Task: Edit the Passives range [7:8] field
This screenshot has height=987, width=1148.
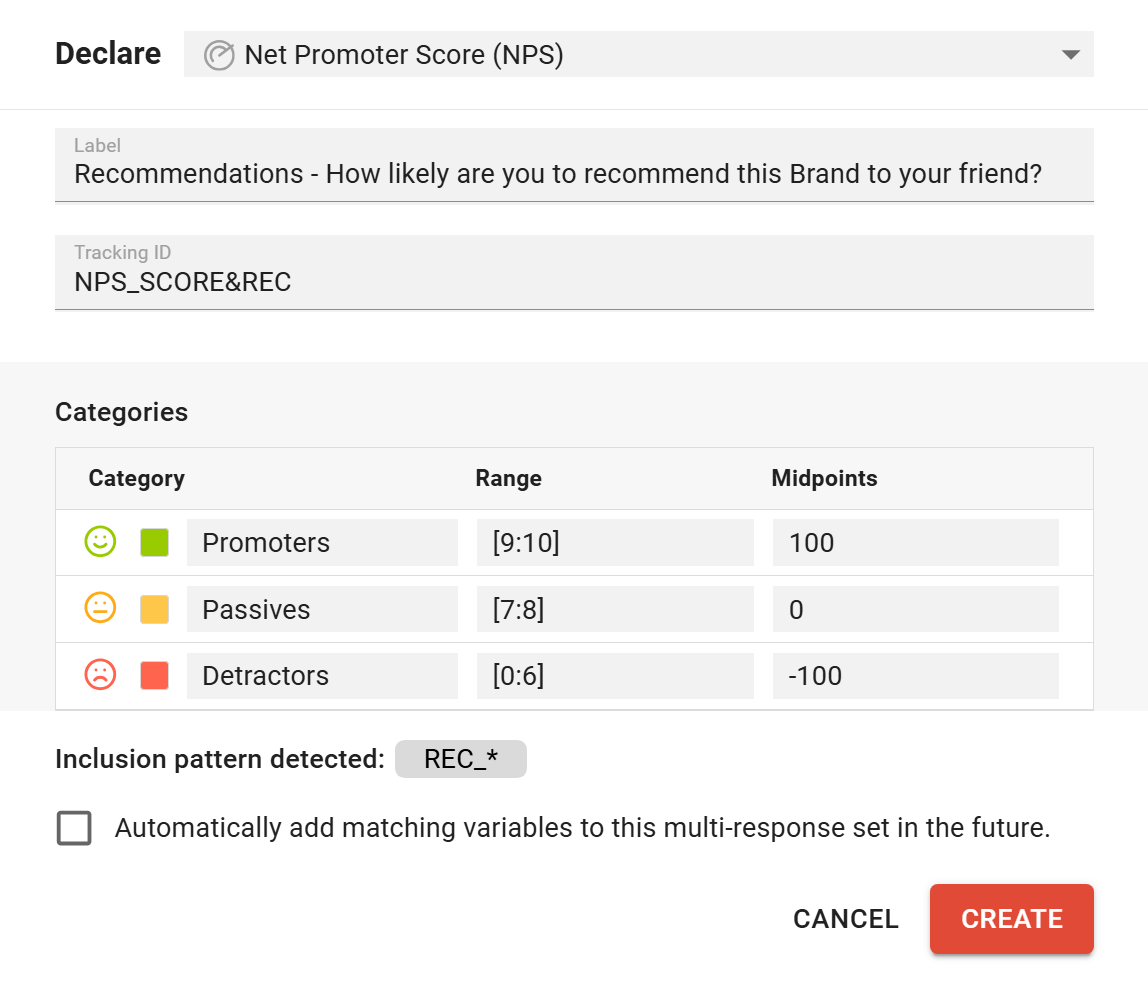Action: point(615,609)
